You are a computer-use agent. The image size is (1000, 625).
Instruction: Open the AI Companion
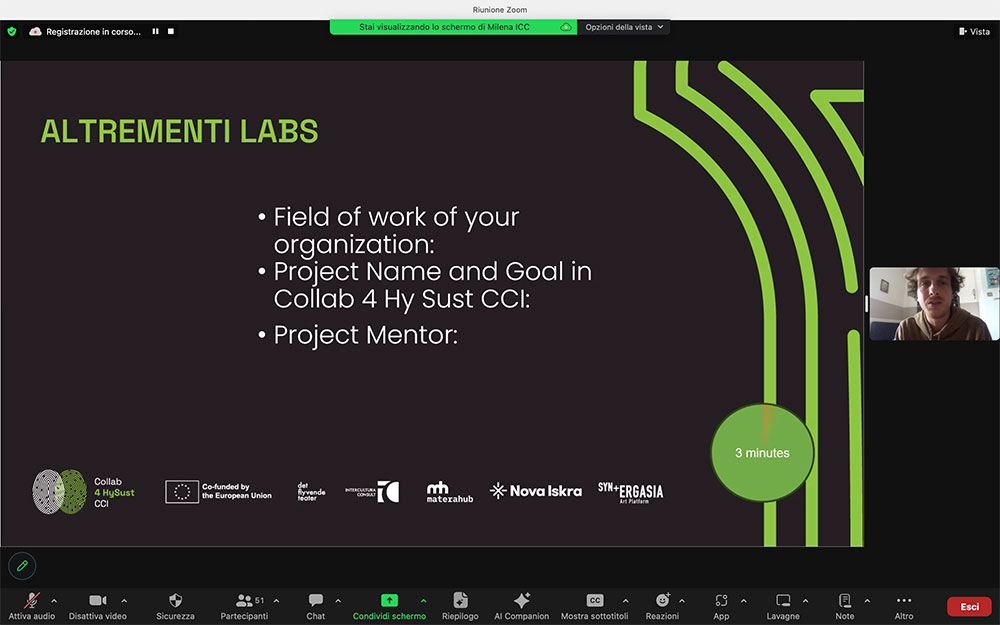tap(521, 605)
